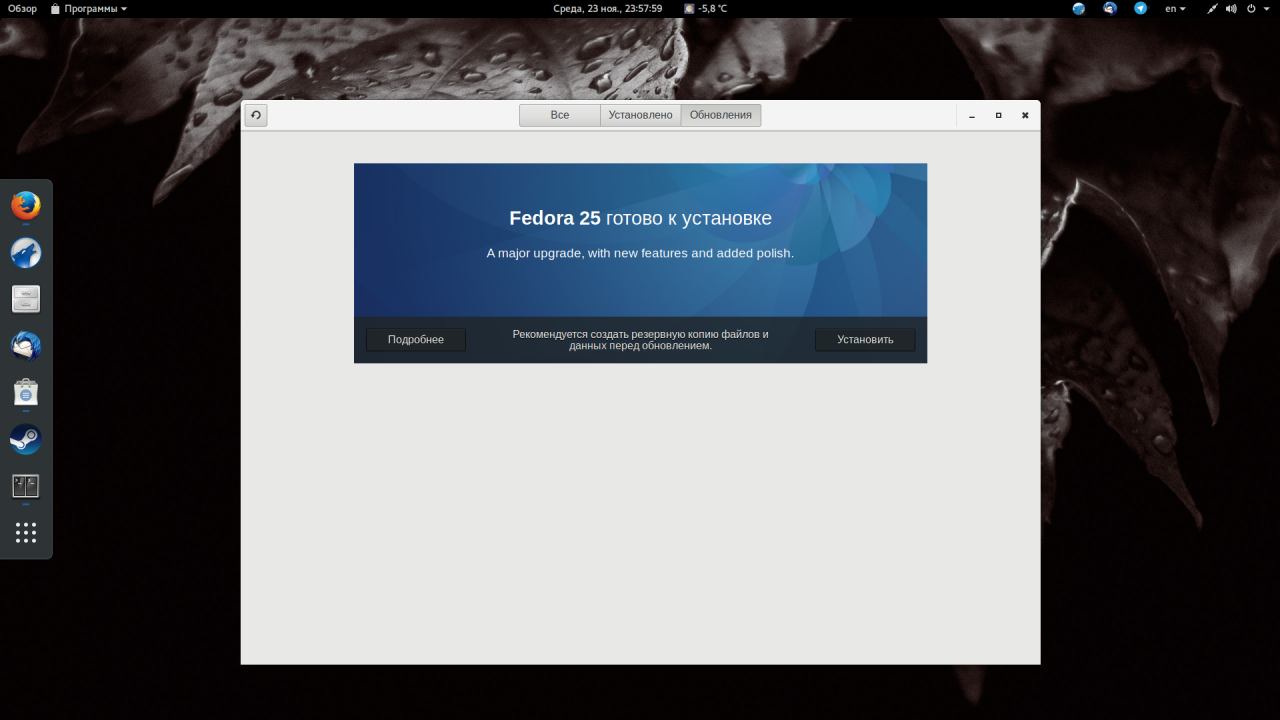Open the blue wolf browser in dock
Screen dimensions: 1280x720
26,253
